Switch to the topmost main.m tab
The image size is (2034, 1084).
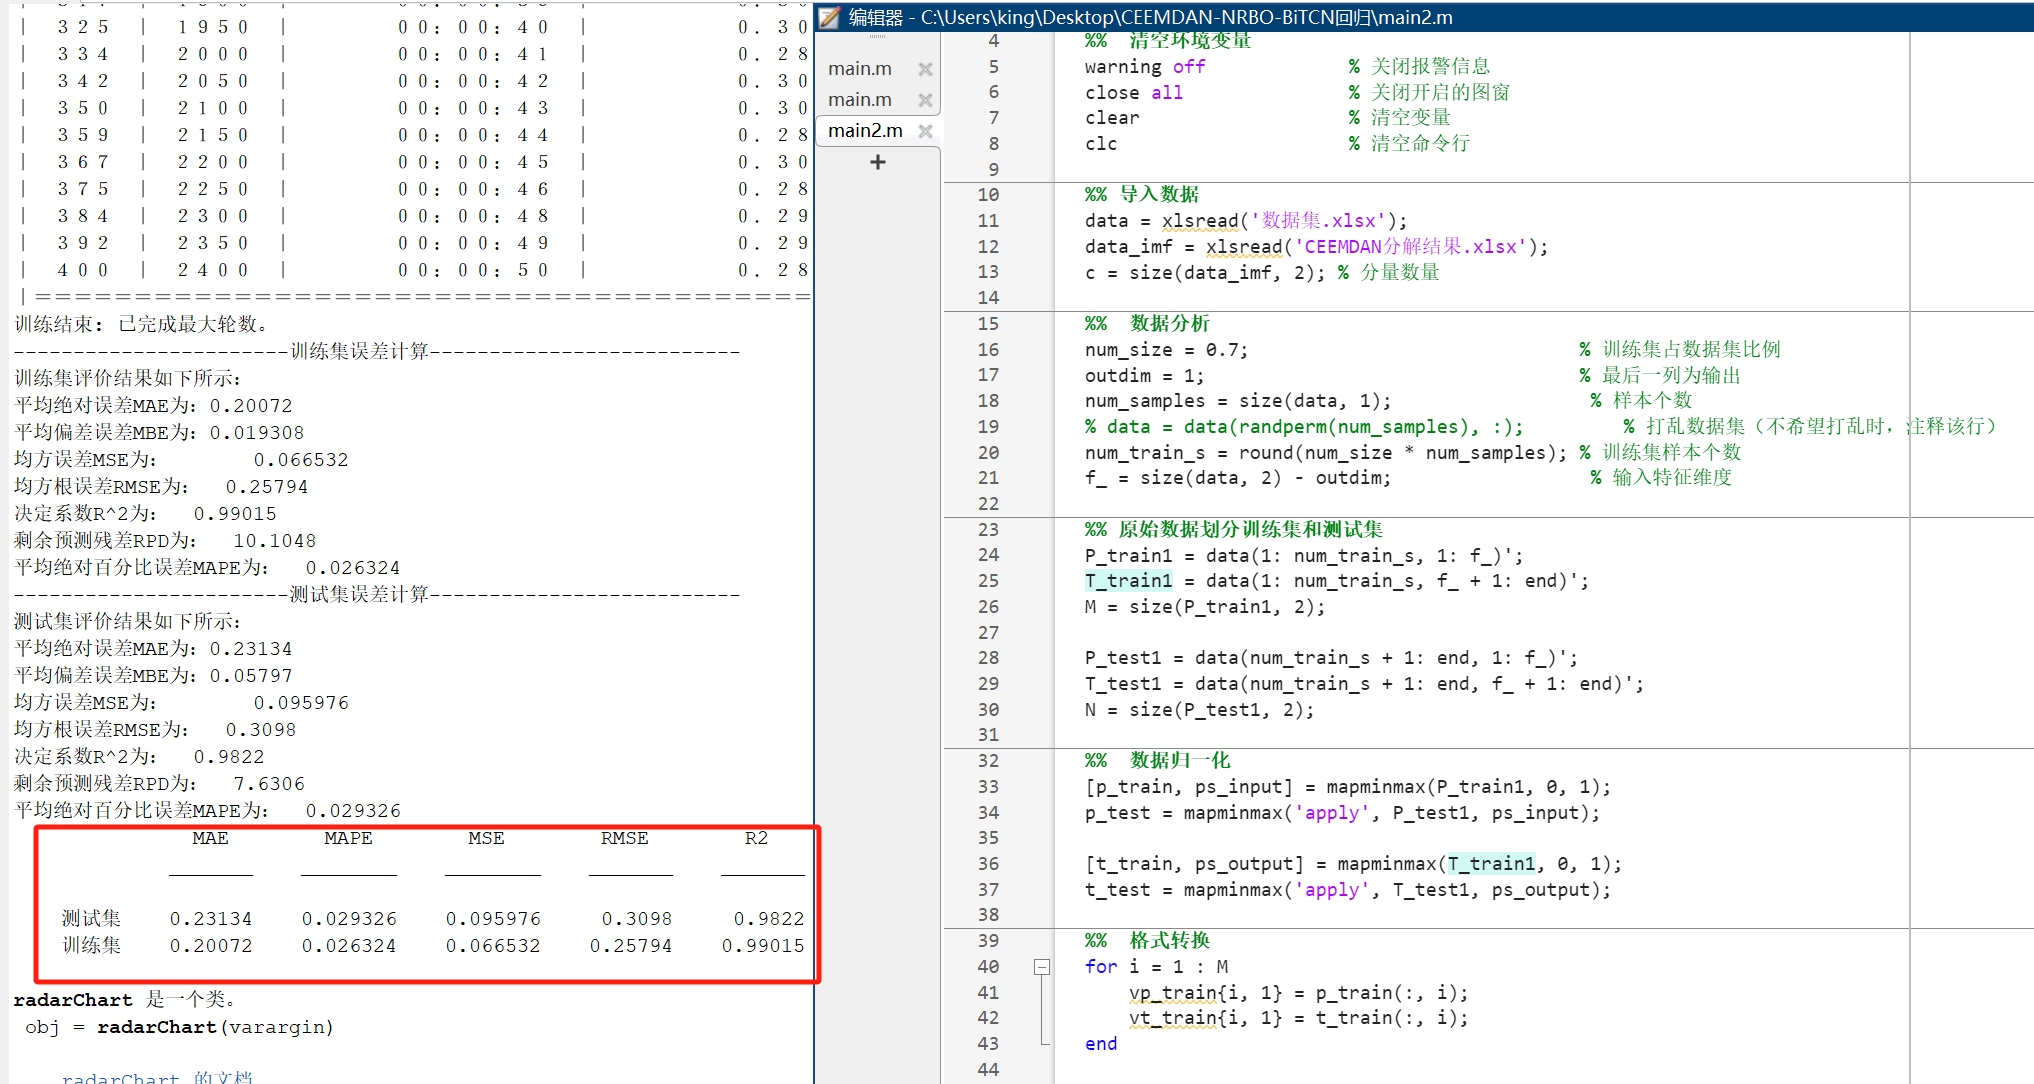coord(860,69)
